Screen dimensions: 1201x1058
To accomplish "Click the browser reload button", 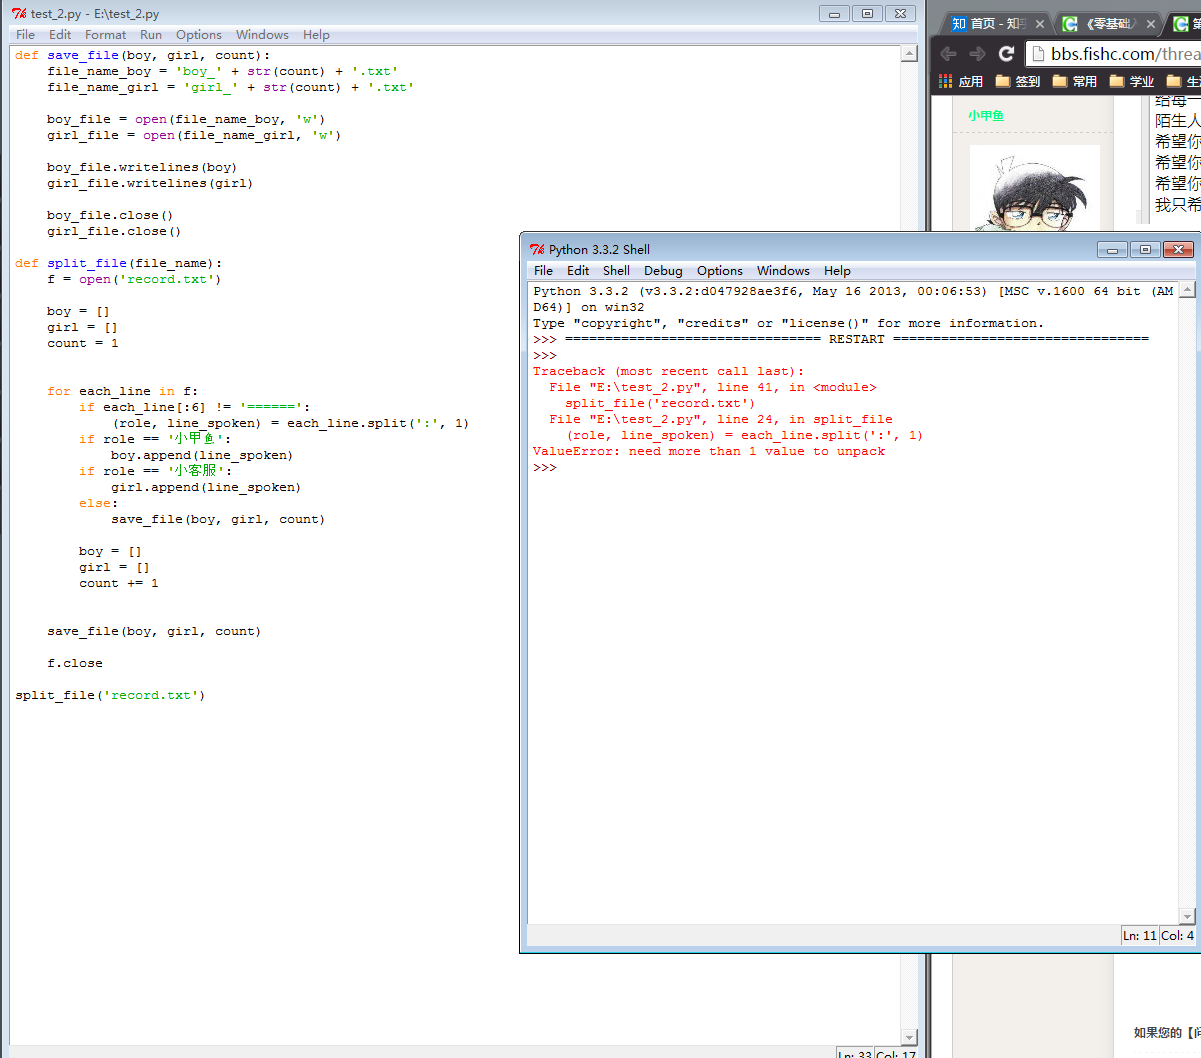I will [x=1006, y=54].
